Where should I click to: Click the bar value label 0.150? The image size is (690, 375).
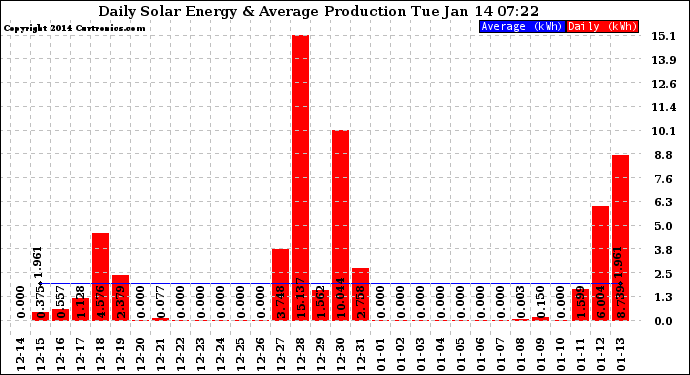540,302
